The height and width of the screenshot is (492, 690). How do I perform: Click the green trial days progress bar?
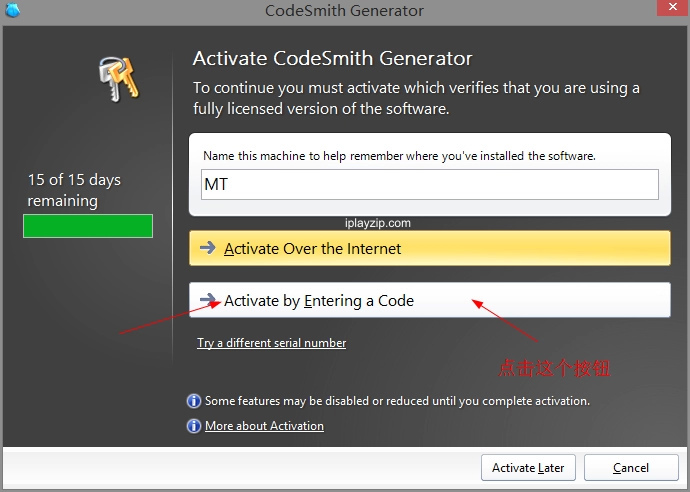(88, 226)
